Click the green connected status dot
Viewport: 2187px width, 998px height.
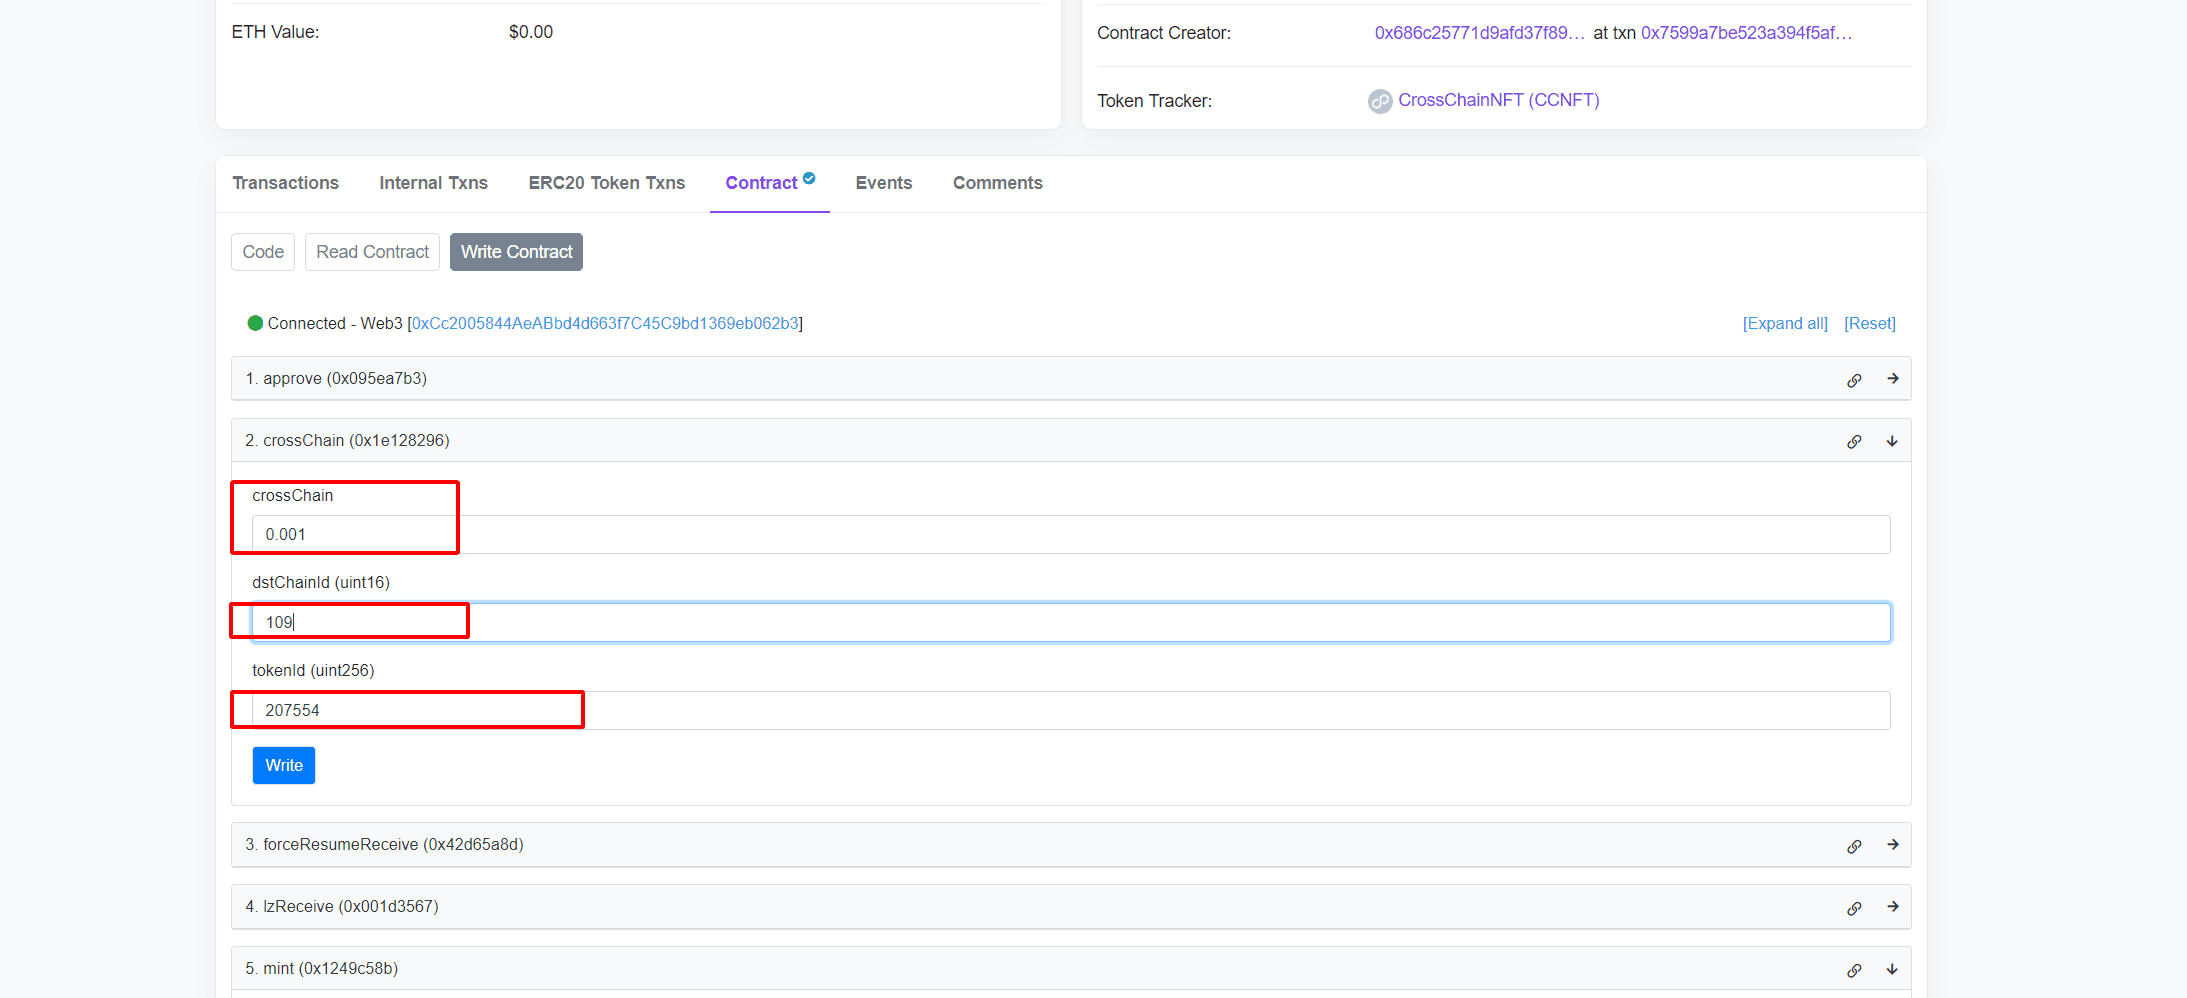255,323
